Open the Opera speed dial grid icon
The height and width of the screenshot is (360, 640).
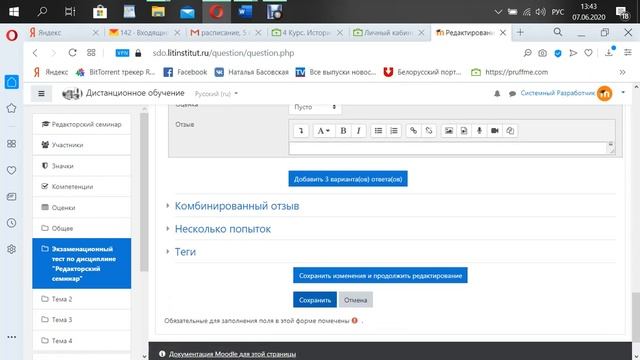pos(91,53)
